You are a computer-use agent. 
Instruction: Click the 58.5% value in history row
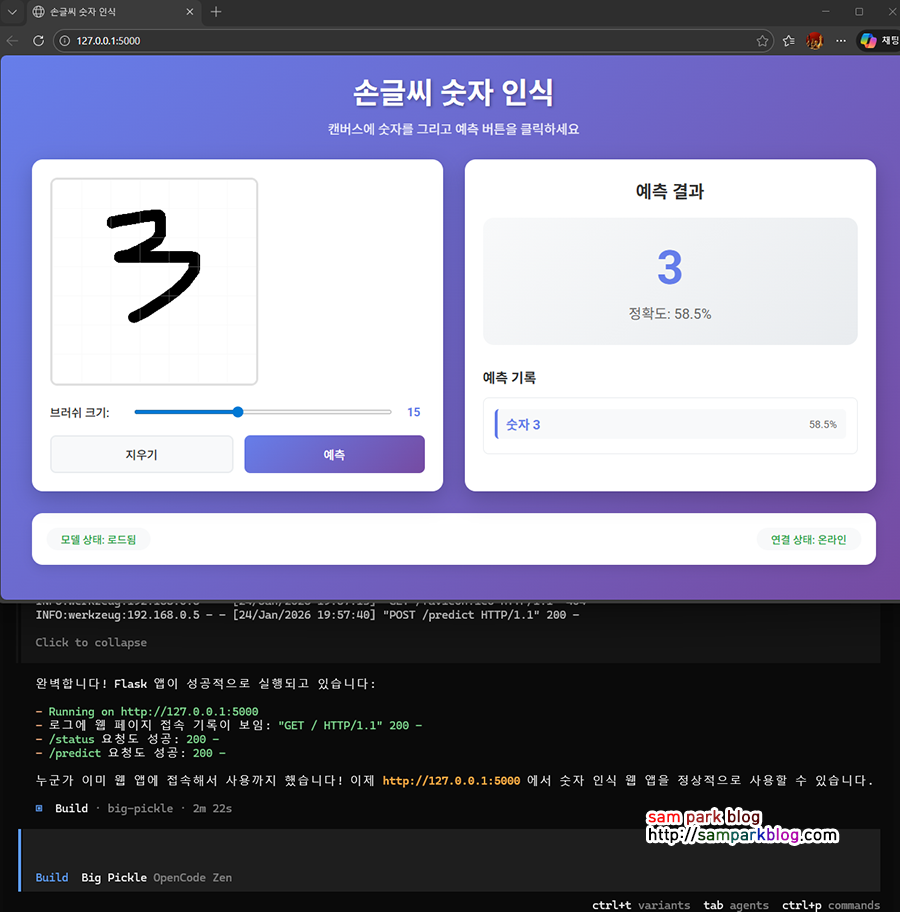click(823, 425)
